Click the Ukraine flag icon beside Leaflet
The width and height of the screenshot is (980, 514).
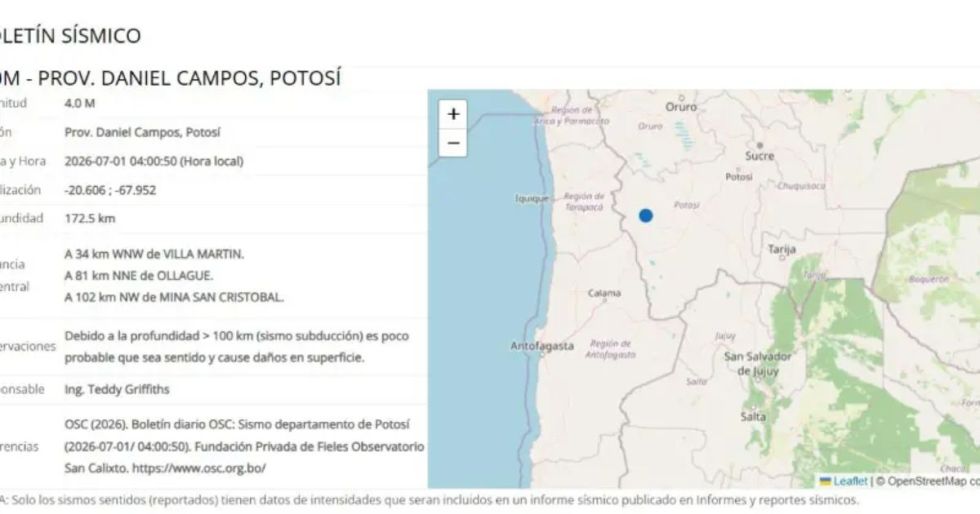[826, 481]
